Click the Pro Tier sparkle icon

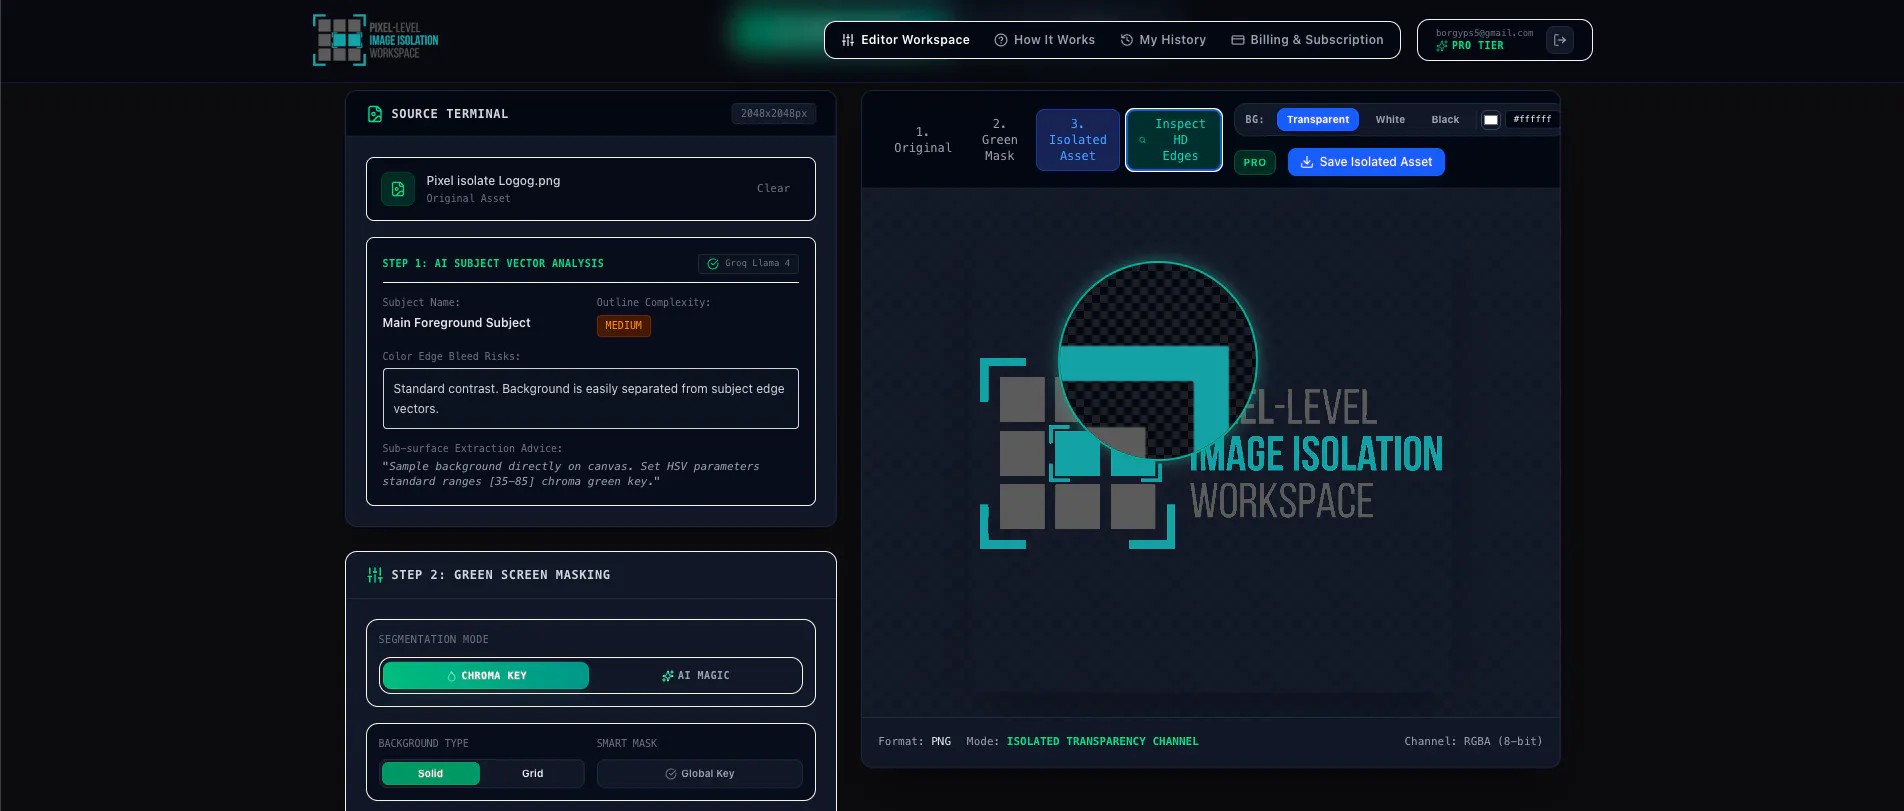1442,46
